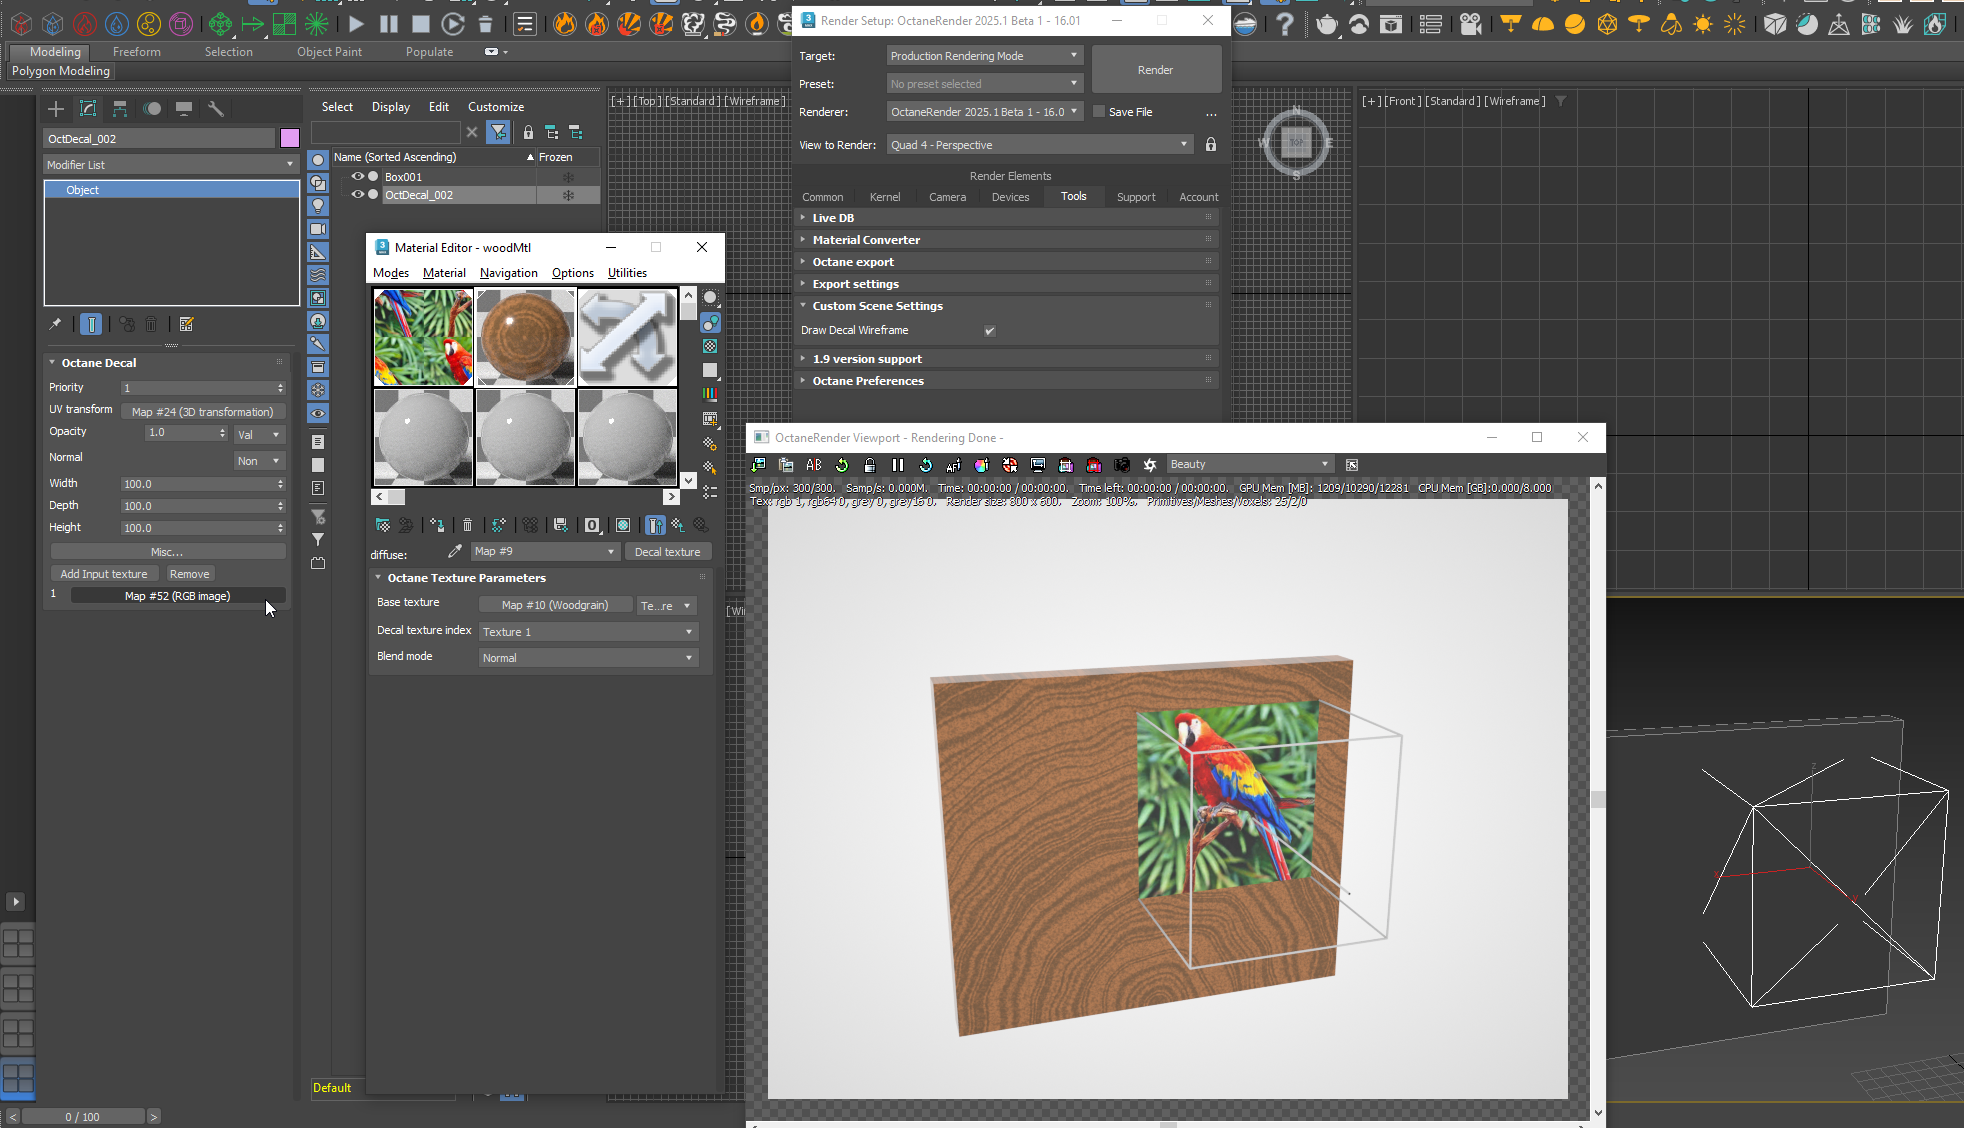Image resolution: width=1964 pixels, height=1128 pixels.
Task: Hide Box001 using its eye icon
Action: pyautogui.click(x=357, y=177)
